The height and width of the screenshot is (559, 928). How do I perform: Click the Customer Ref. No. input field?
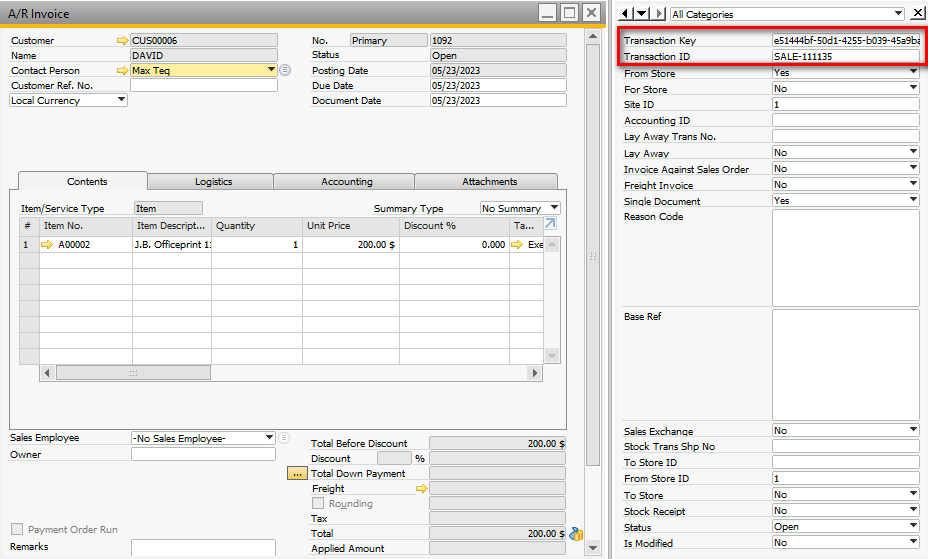coord(203,86)
